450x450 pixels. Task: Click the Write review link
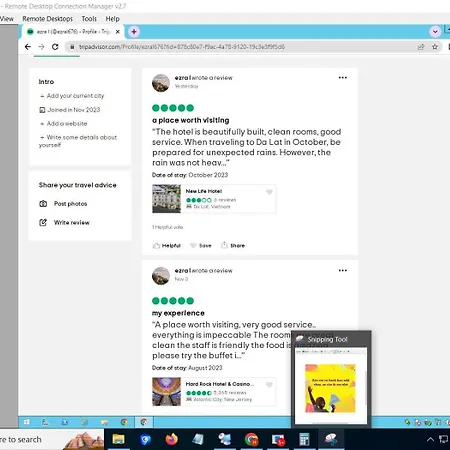pos(72,222)
